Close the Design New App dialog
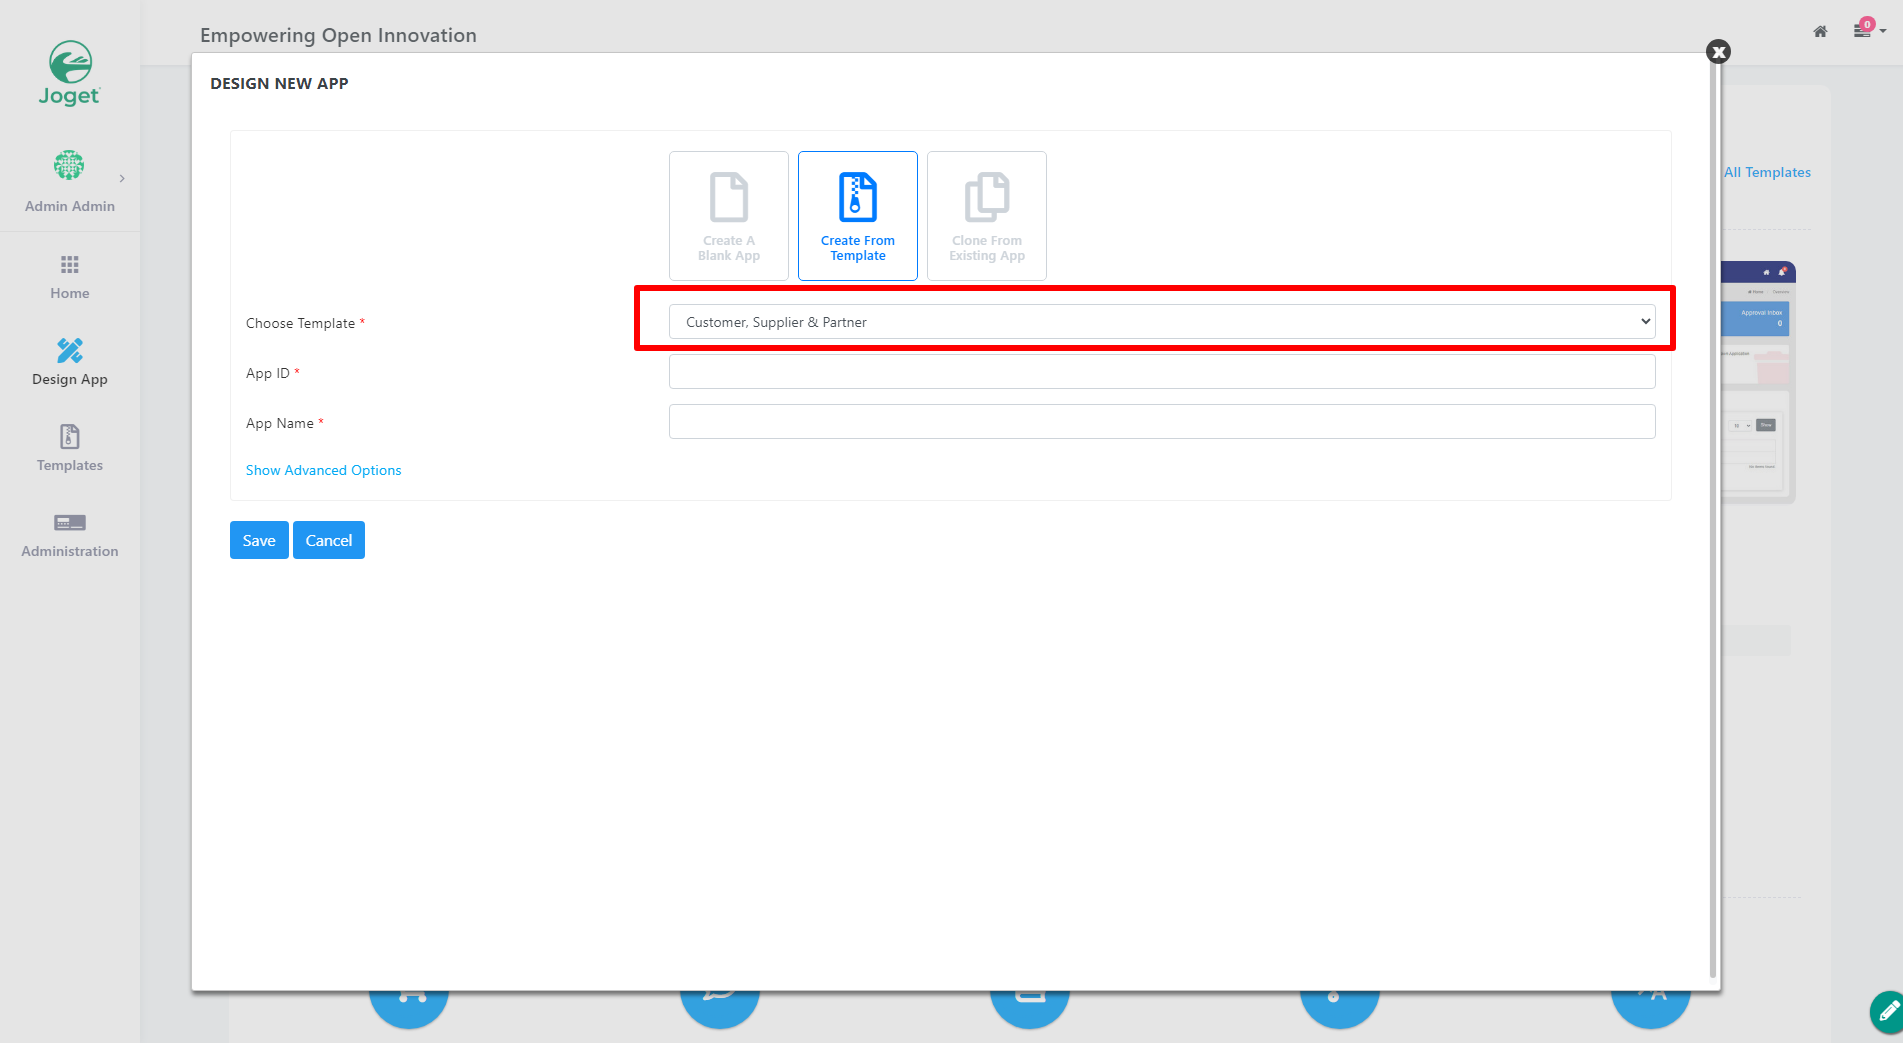 (x=1718, y=52)
